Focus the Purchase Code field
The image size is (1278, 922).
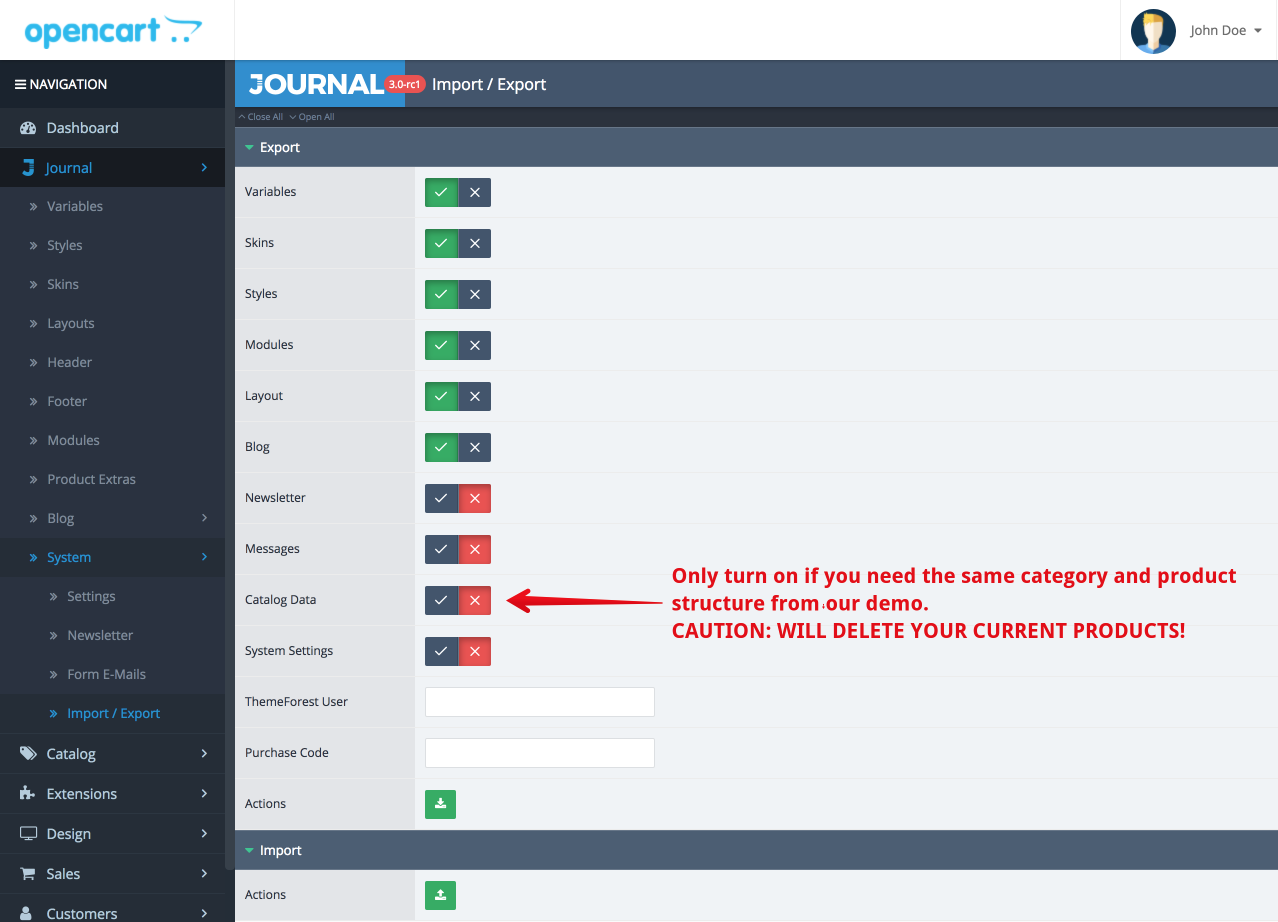point(540,753)
